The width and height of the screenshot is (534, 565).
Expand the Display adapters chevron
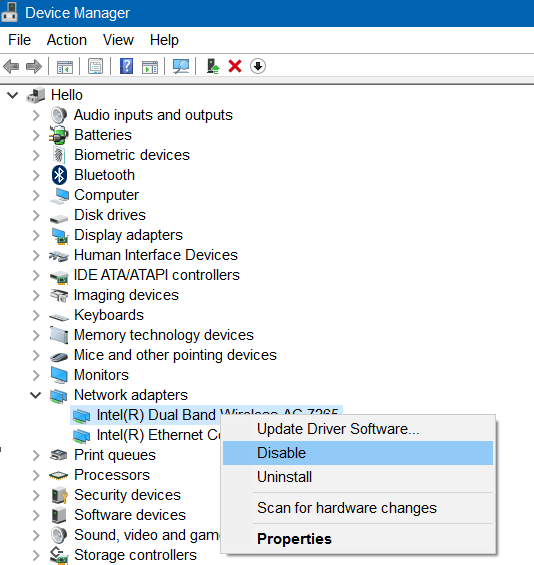tap(36, 235)
